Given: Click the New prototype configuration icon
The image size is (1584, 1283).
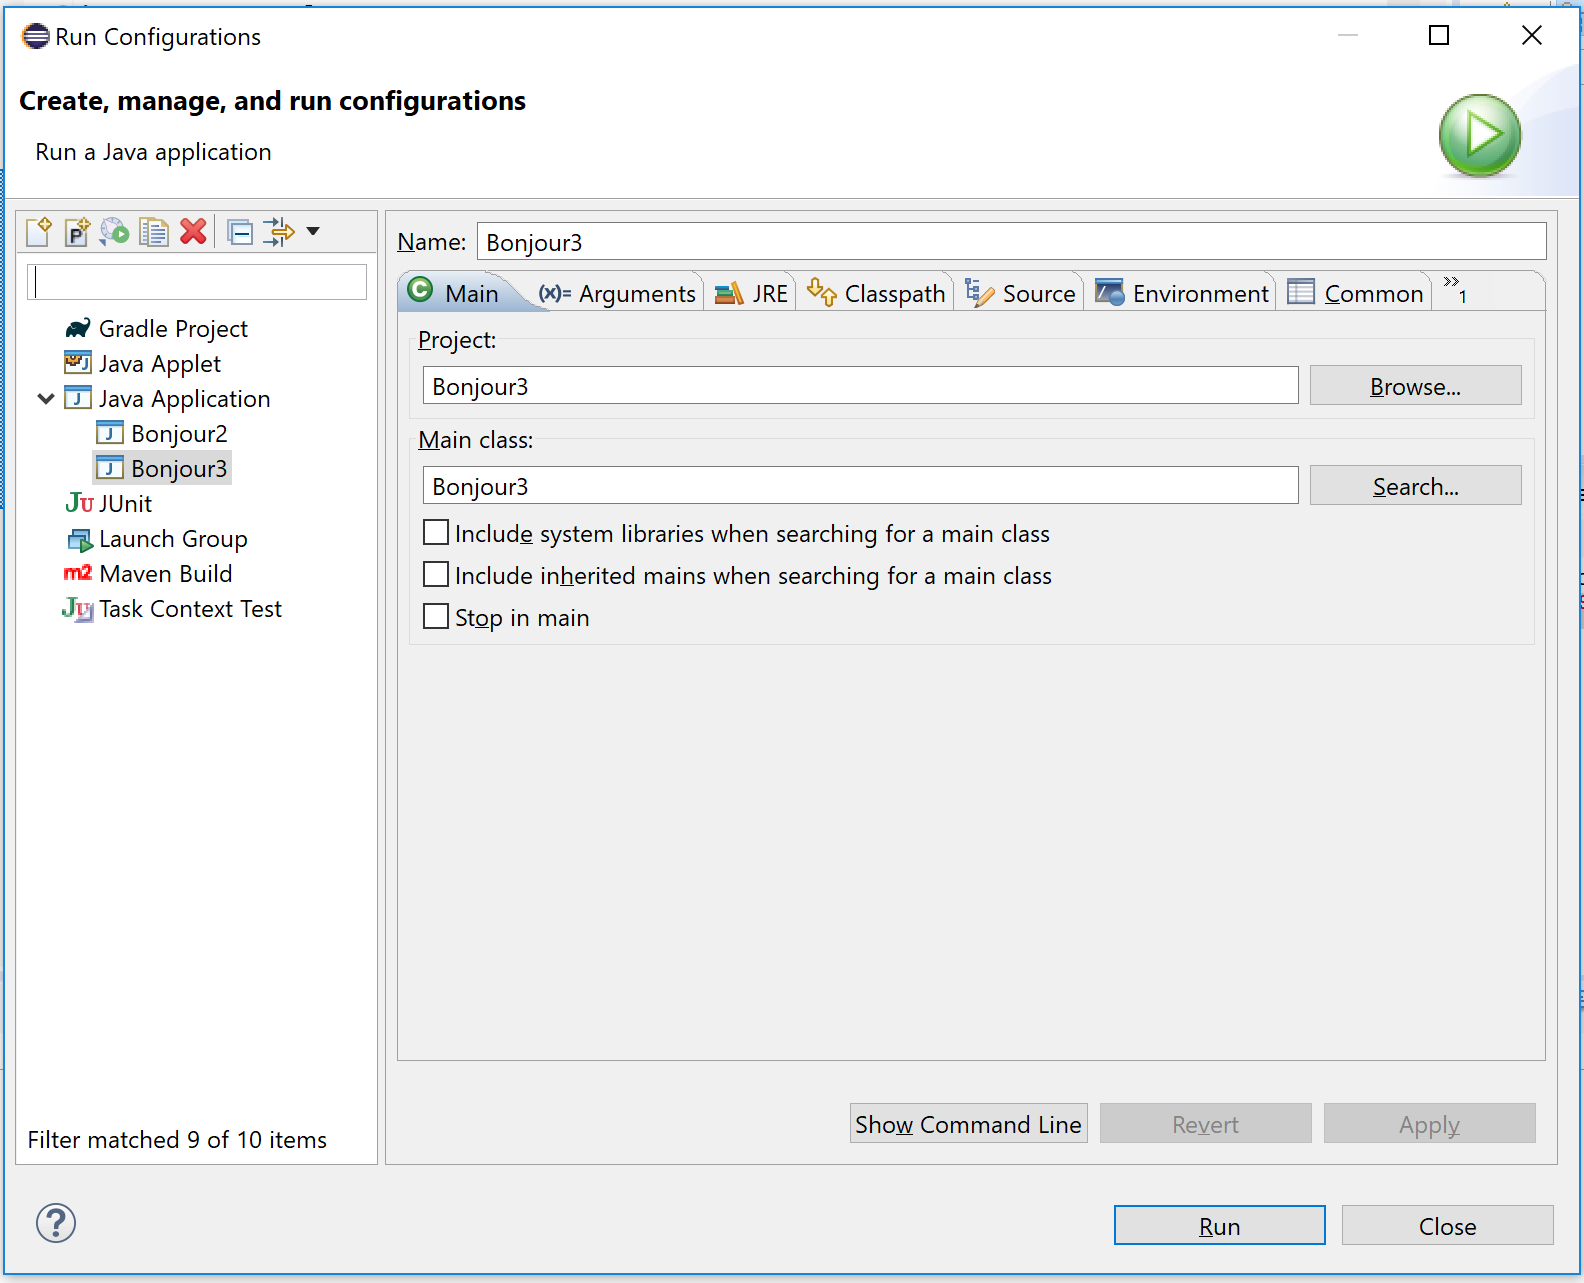Looking at the screenshot, I should coord(77,232).
